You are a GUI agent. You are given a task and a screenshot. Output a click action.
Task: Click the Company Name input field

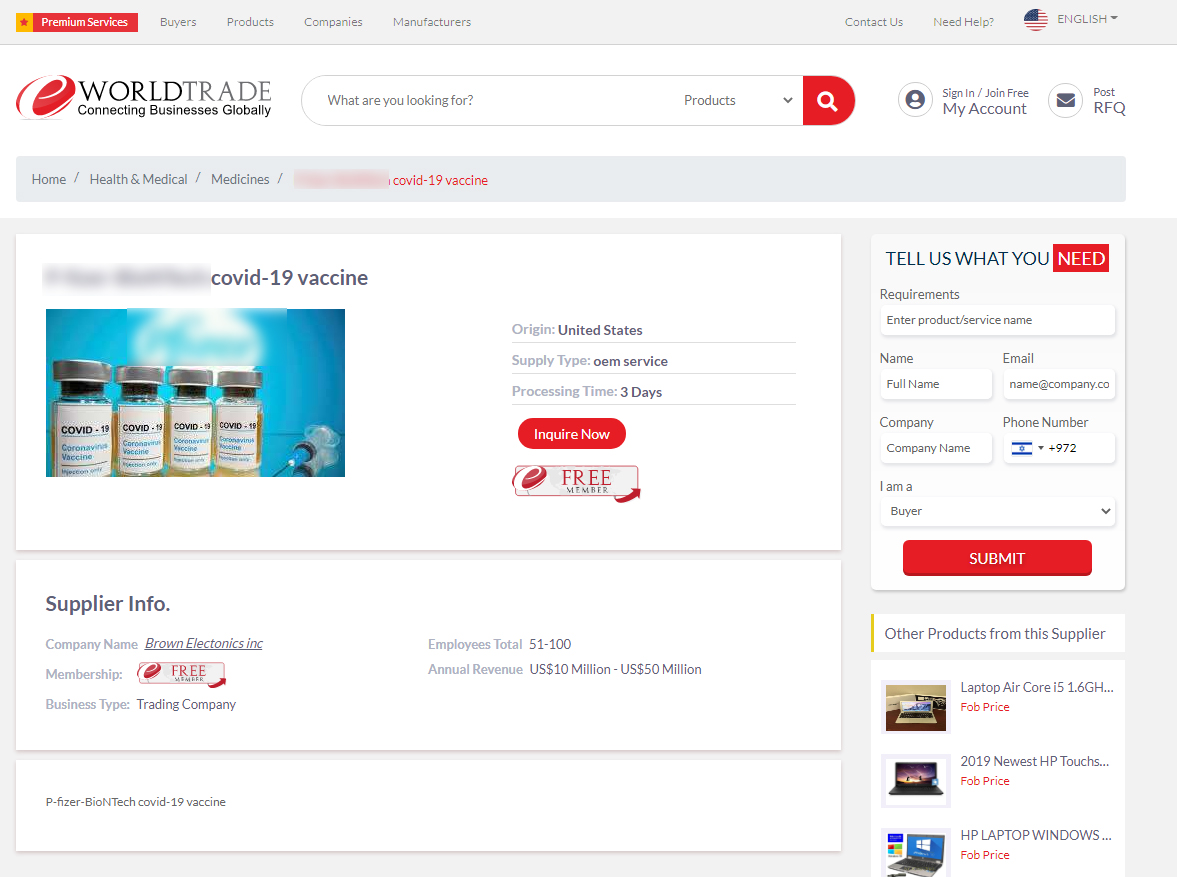935,448
